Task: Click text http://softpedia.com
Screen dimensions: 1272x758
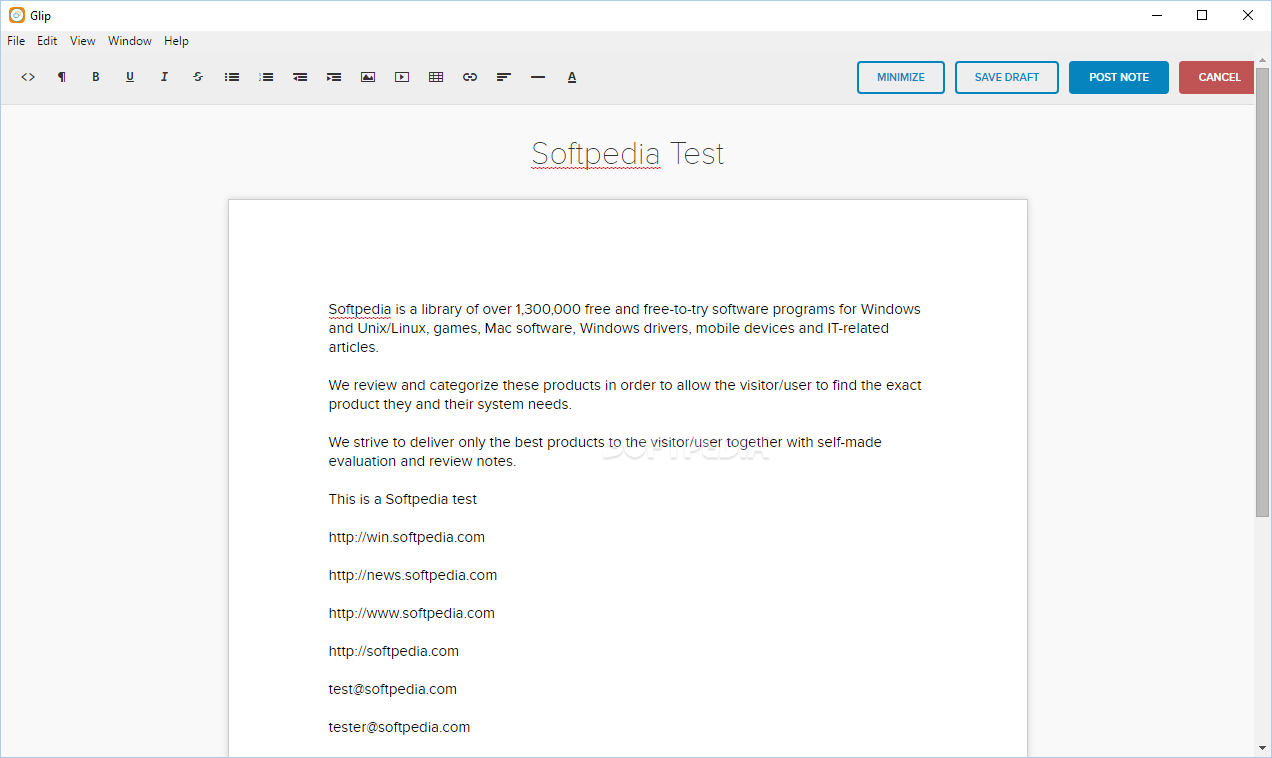Action: (394, 651)
